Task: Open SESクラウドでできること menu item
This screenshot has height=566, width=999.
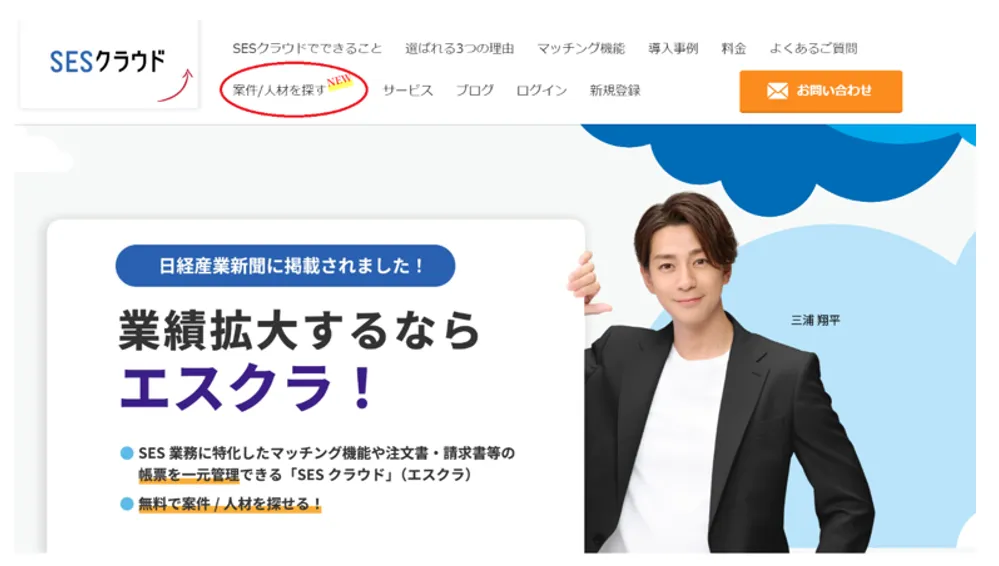Action: 307,48
